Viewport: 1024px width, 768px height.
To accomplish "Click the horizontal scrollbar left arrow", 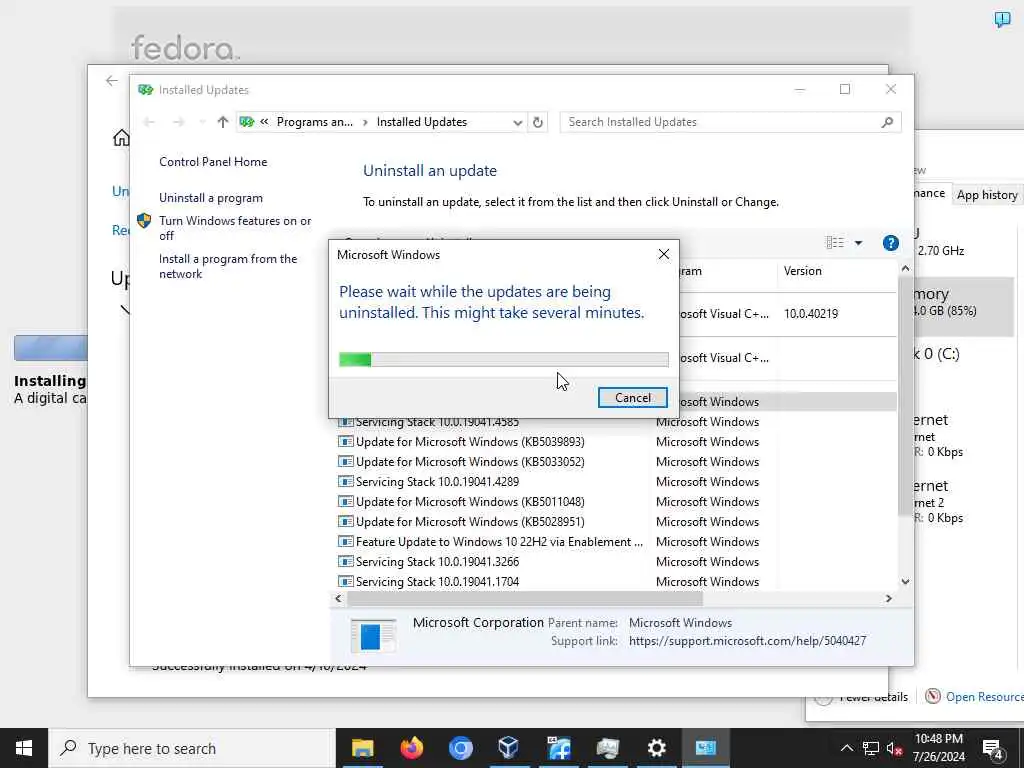I will 338,598.
